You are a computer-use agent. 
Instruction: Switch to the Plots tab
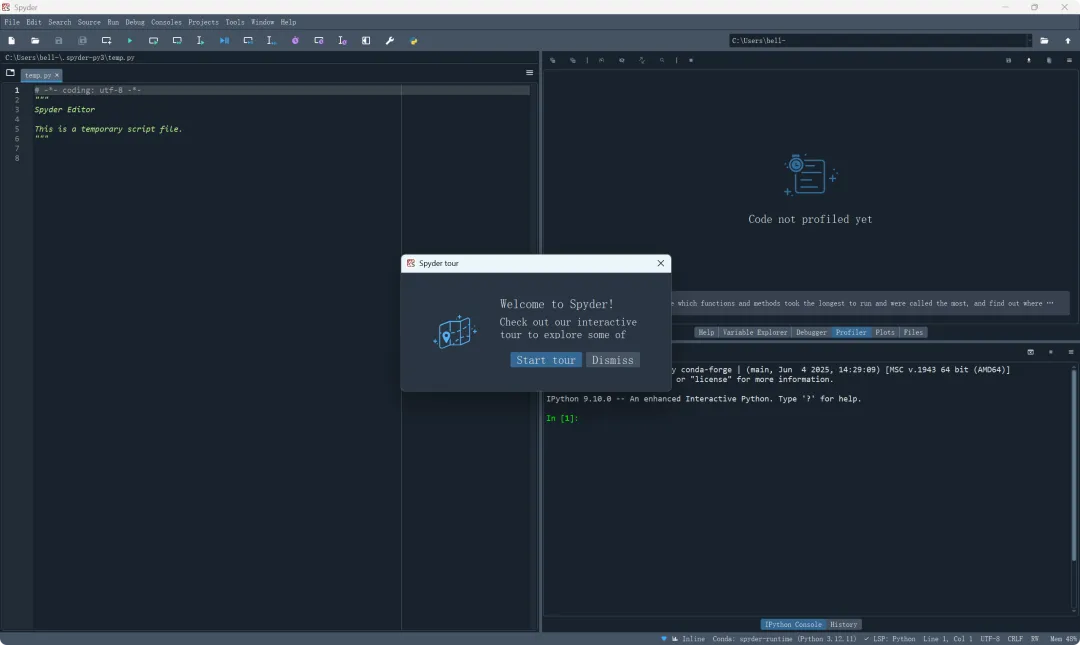point(884,332)
